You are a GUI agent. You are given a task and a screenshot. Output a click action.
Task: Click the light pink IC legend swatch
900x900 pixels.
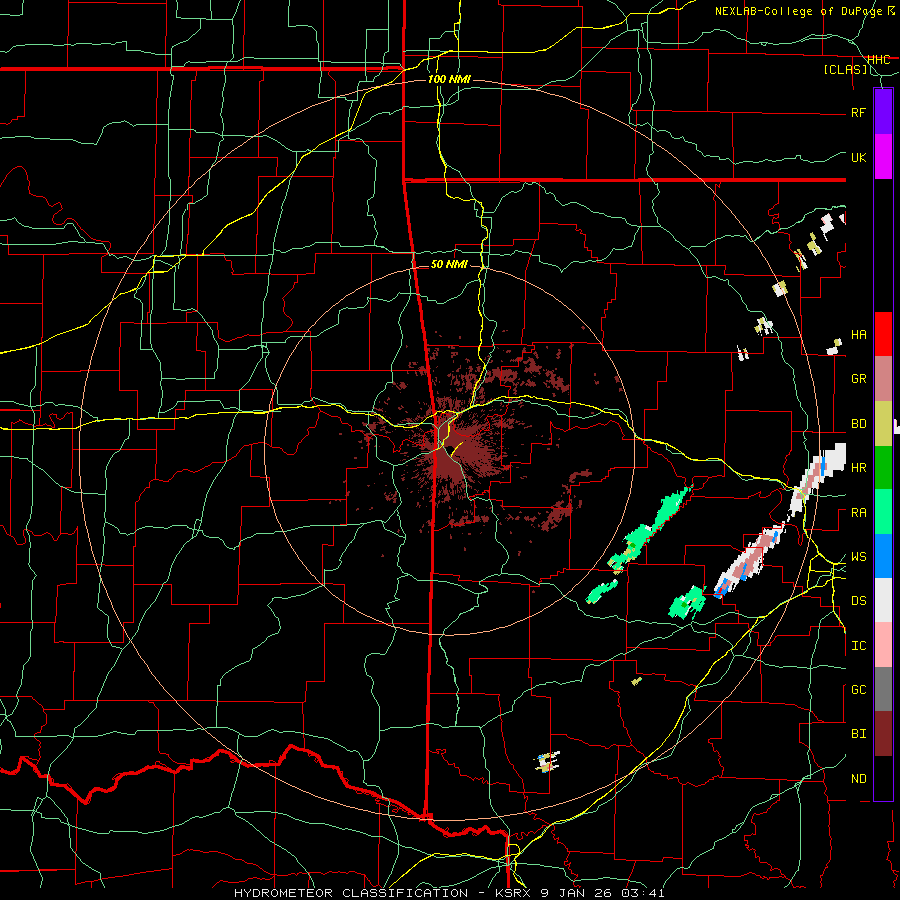pos(883,645)
